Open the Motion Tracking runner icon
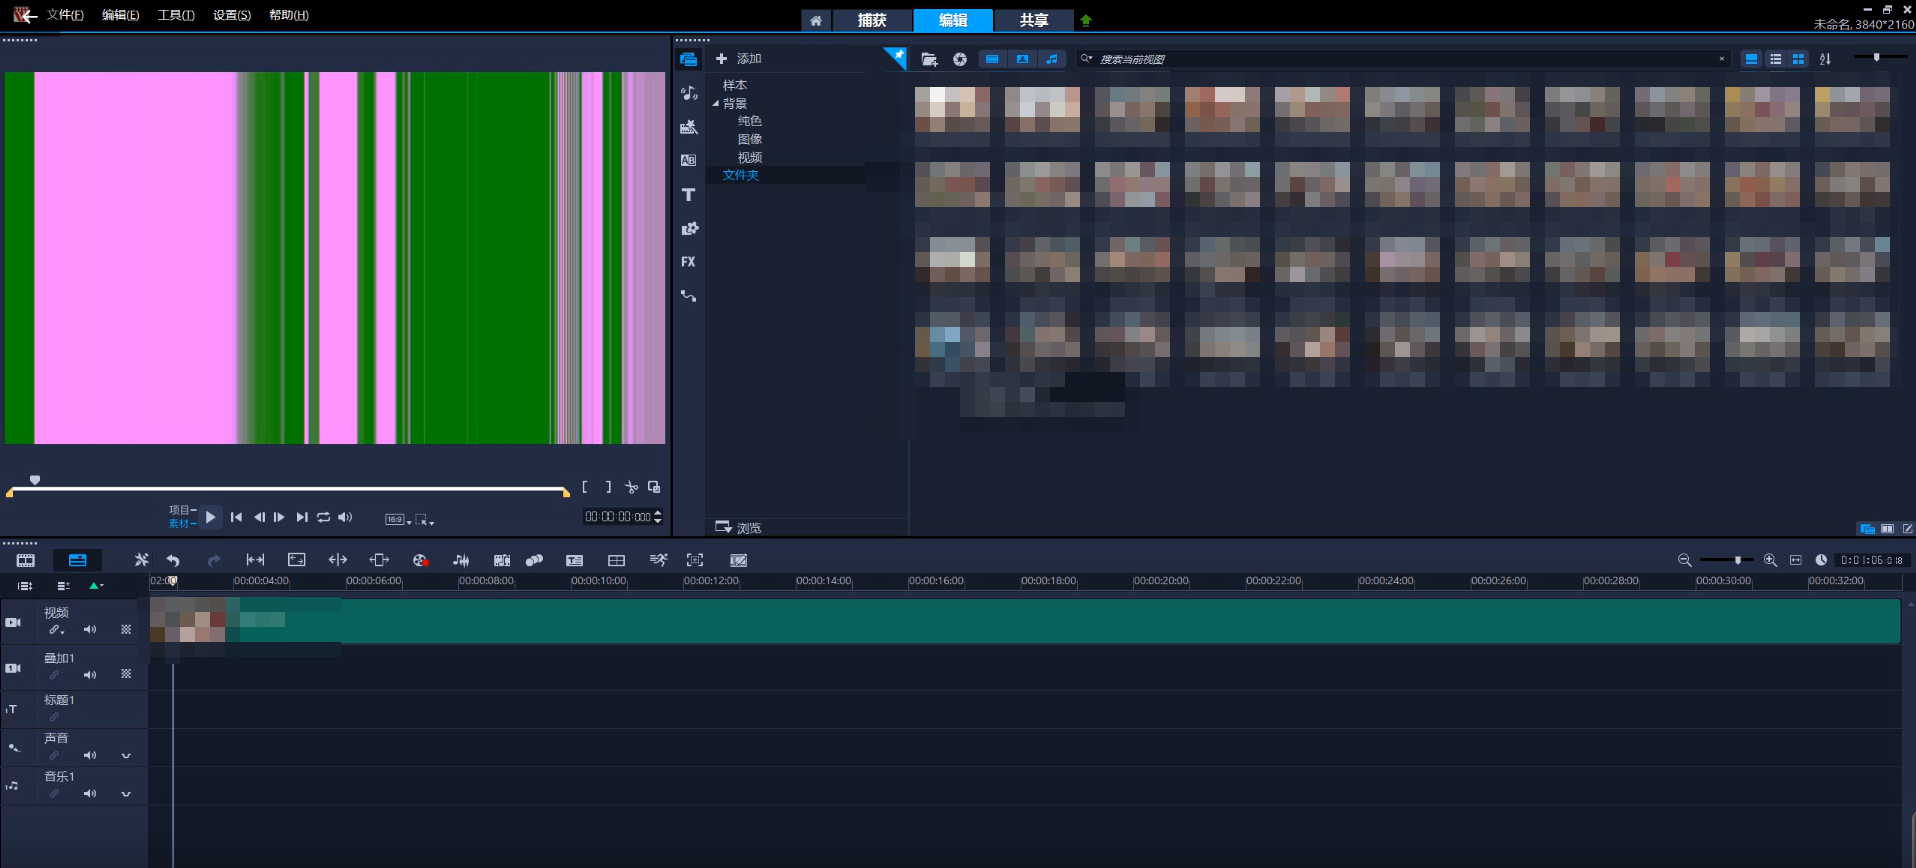 [658, 560]
